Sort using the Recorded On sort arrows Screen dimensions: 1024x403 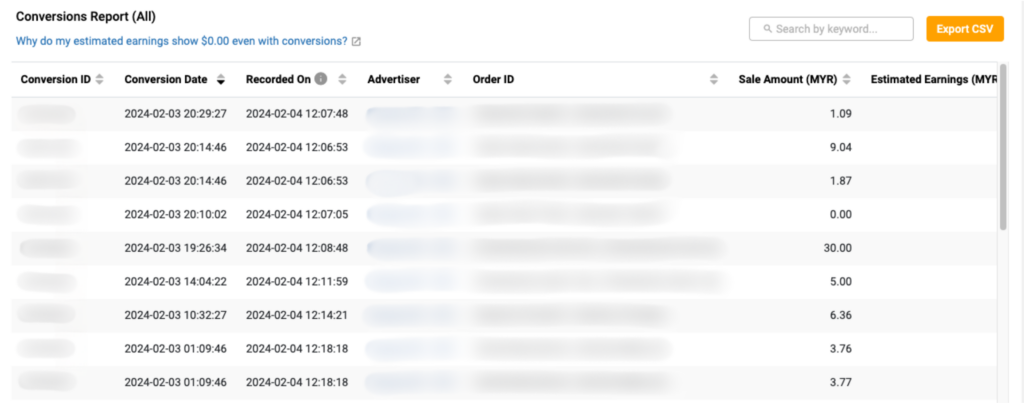pyautogui.click(x=342, y=80)
